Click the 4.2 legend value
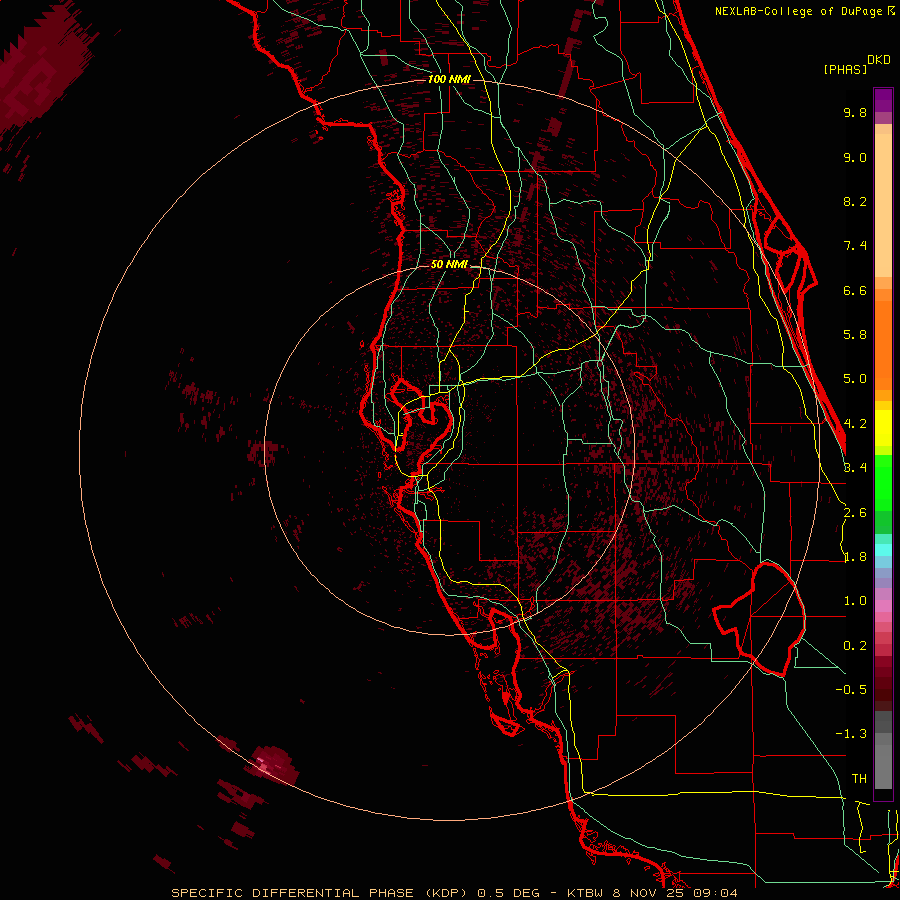The image size is (900, 900). (855, 424)
